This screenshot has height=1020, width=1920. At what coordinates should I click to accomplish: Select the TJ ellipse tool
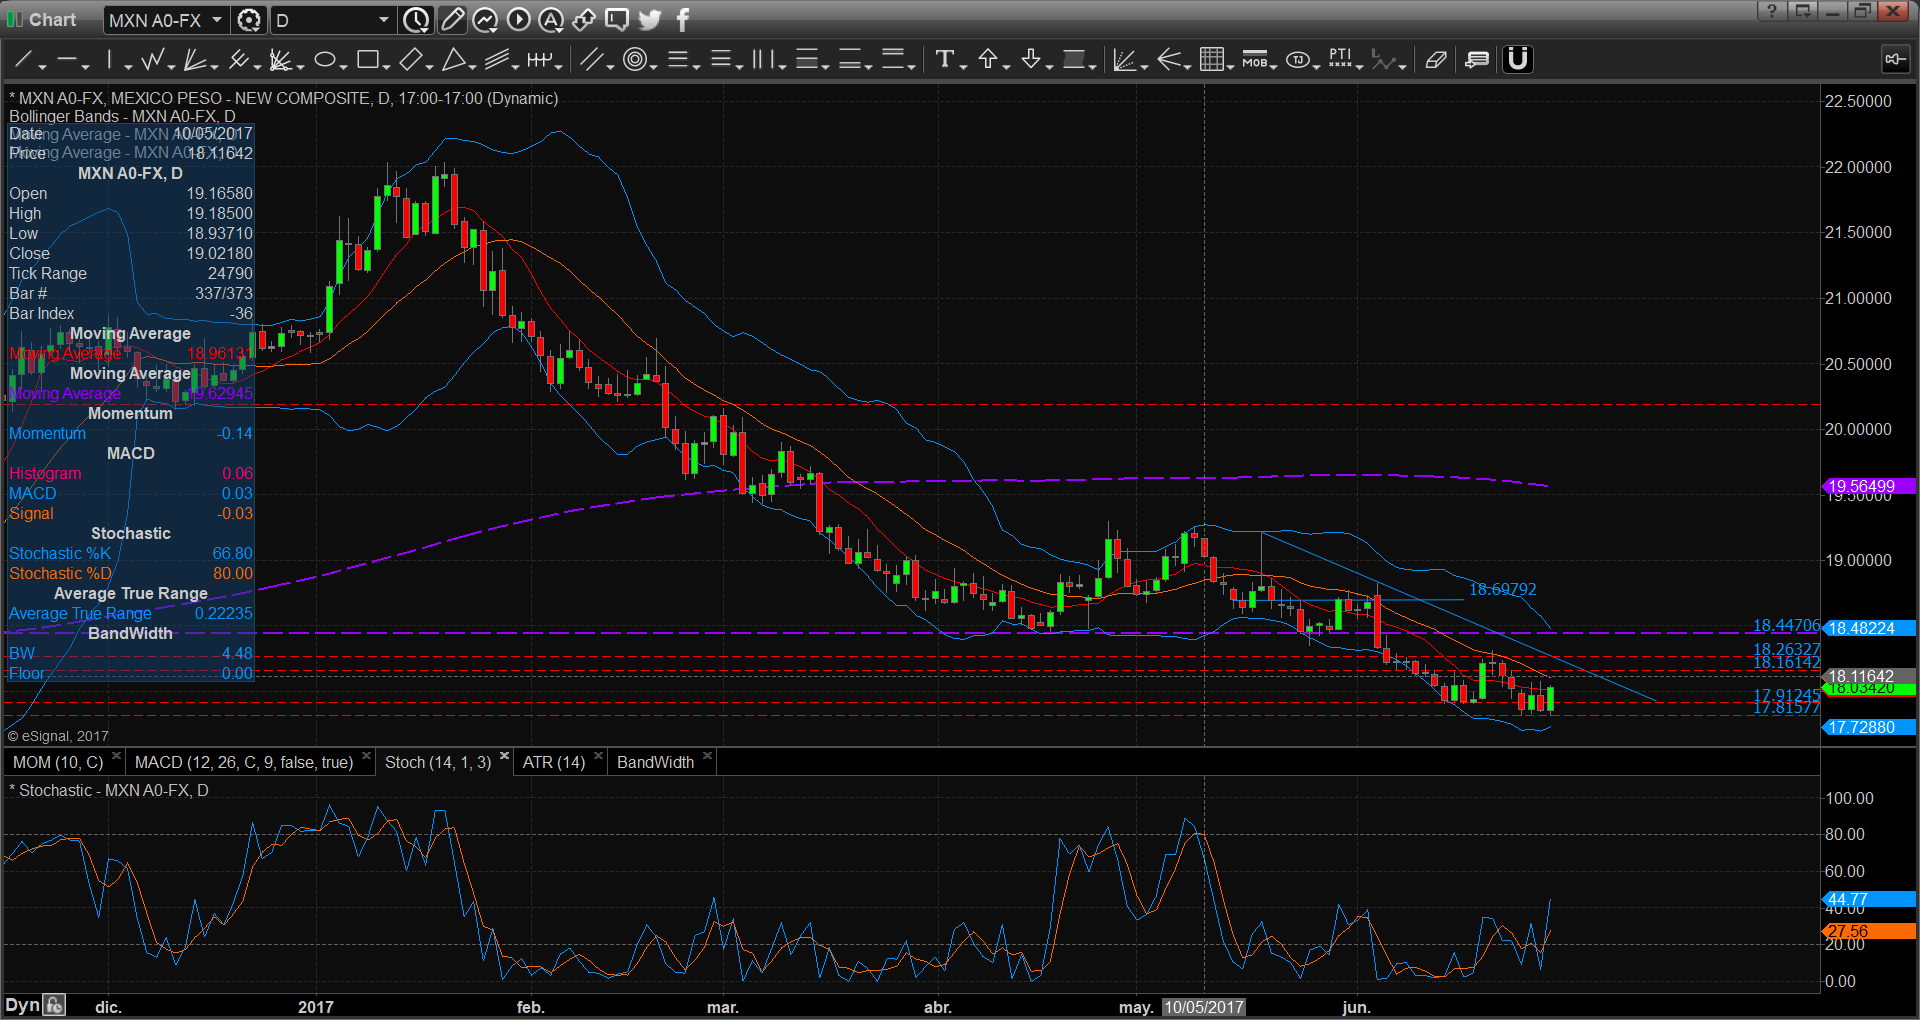[1297, 60]
